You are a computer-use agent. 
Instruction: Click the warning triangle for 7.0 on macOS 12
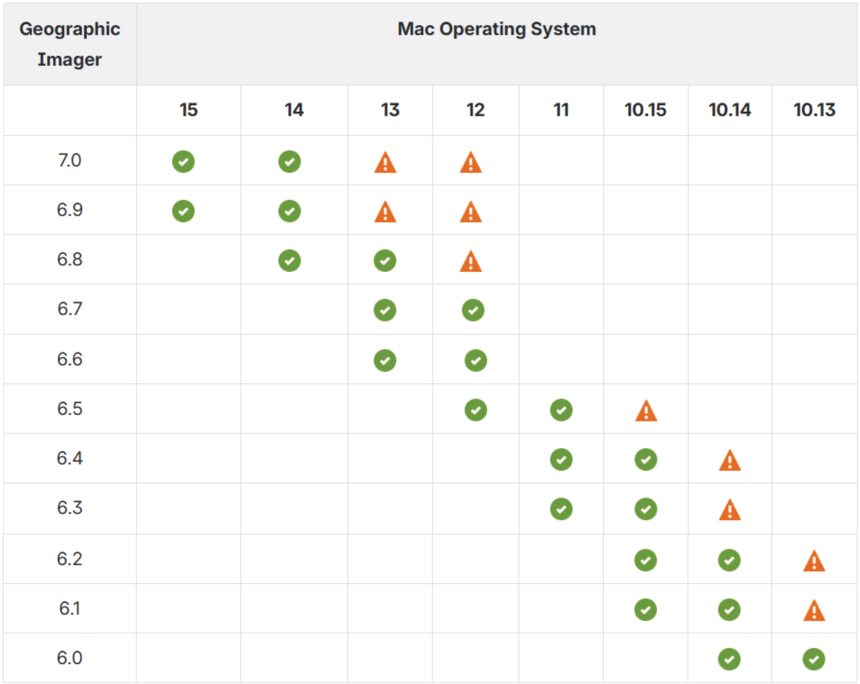pos(471,162)
